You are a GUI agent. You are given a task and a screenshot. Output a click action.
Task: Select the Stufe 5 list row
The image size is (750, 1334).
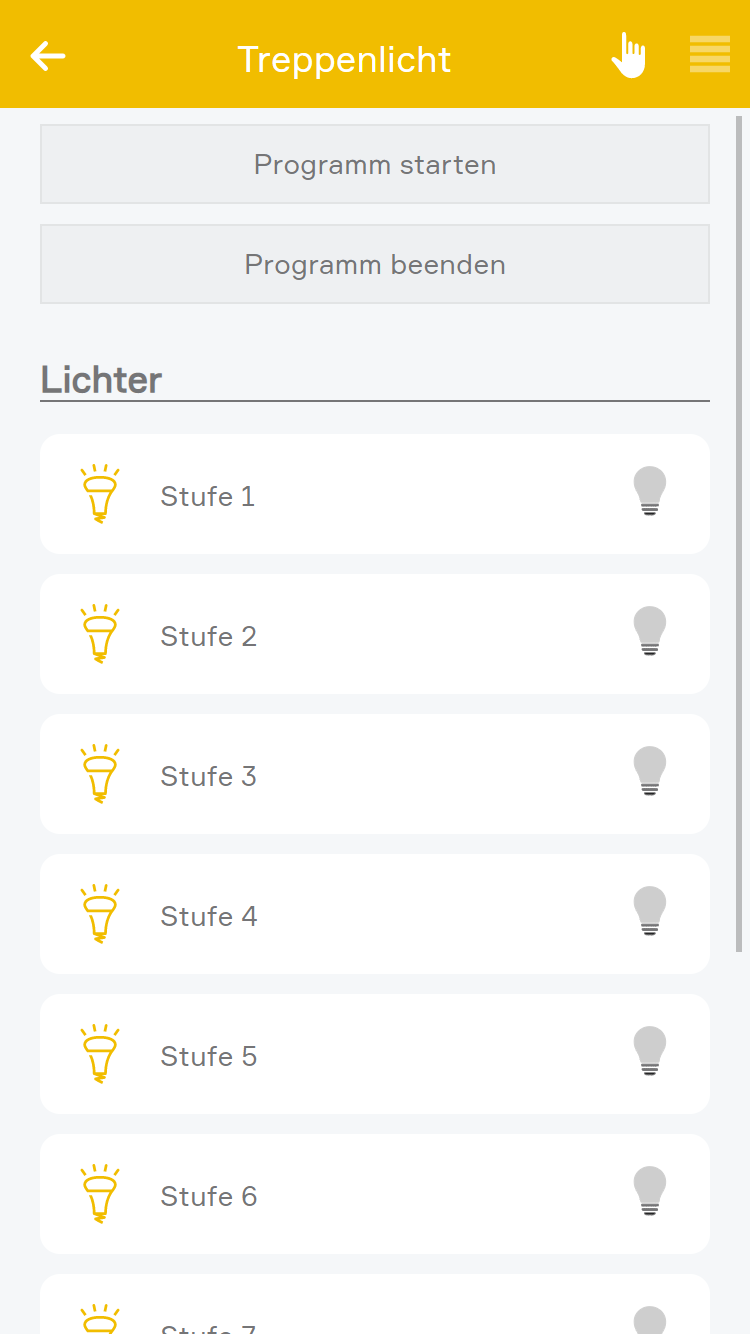(x=375, y=1054)
